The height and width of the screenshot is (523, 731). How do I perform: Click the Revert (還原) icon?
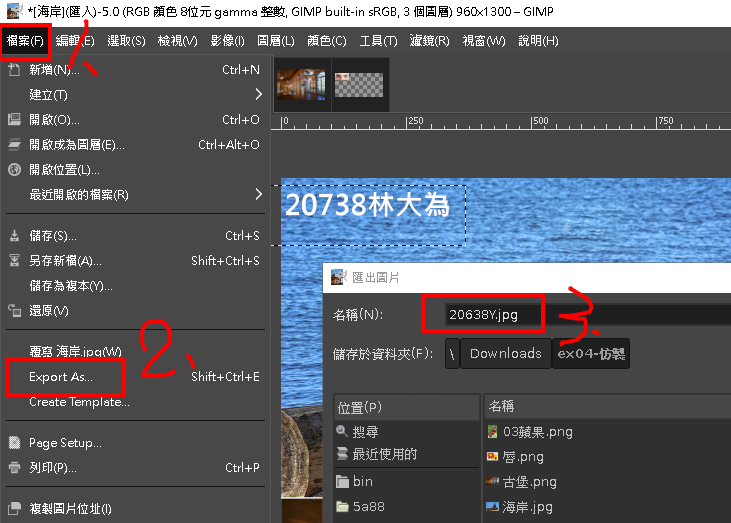click(x=14, y=311)
